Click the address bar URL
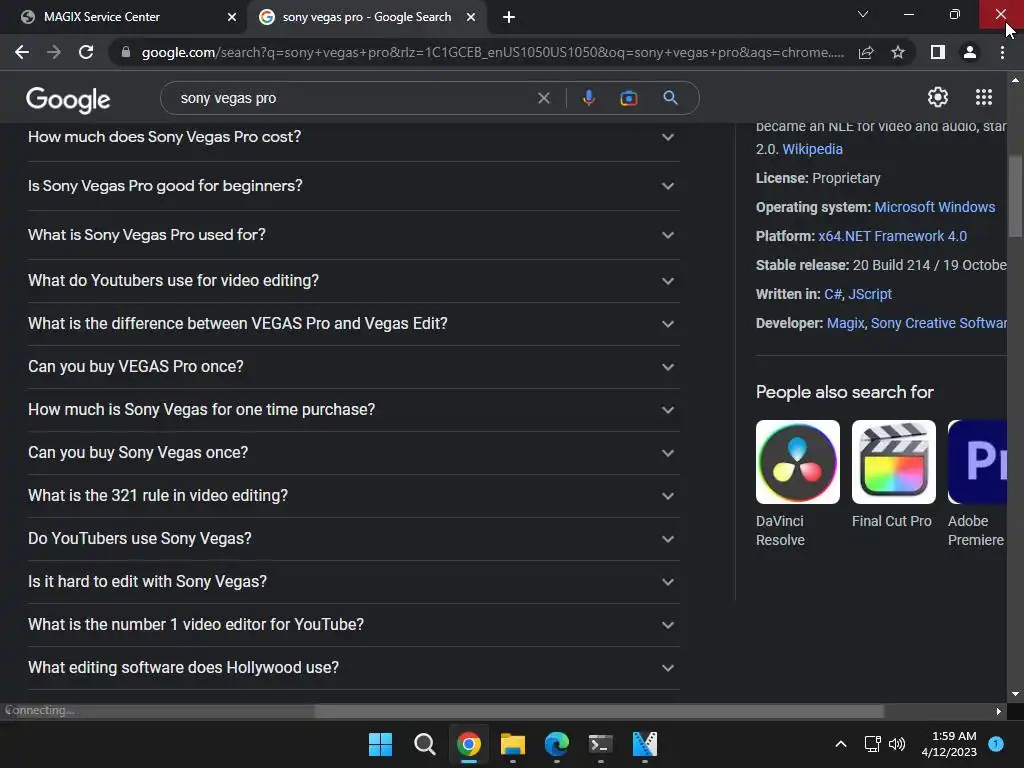This screenshot has height=768, width=1024. (492, 52)
